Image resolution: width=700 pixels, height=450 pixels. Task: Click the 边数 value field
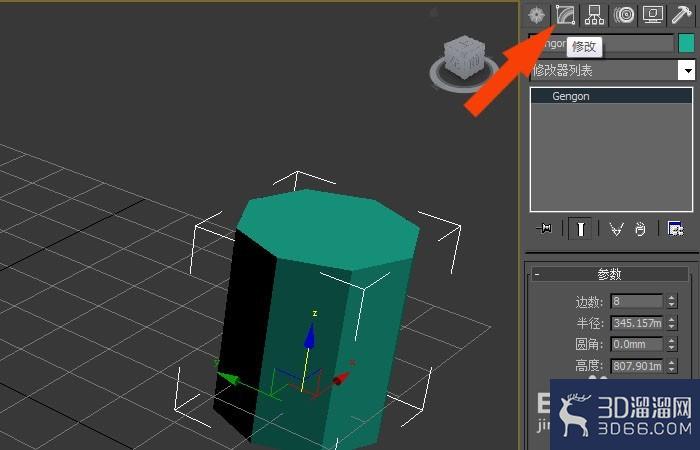(636, 301)
